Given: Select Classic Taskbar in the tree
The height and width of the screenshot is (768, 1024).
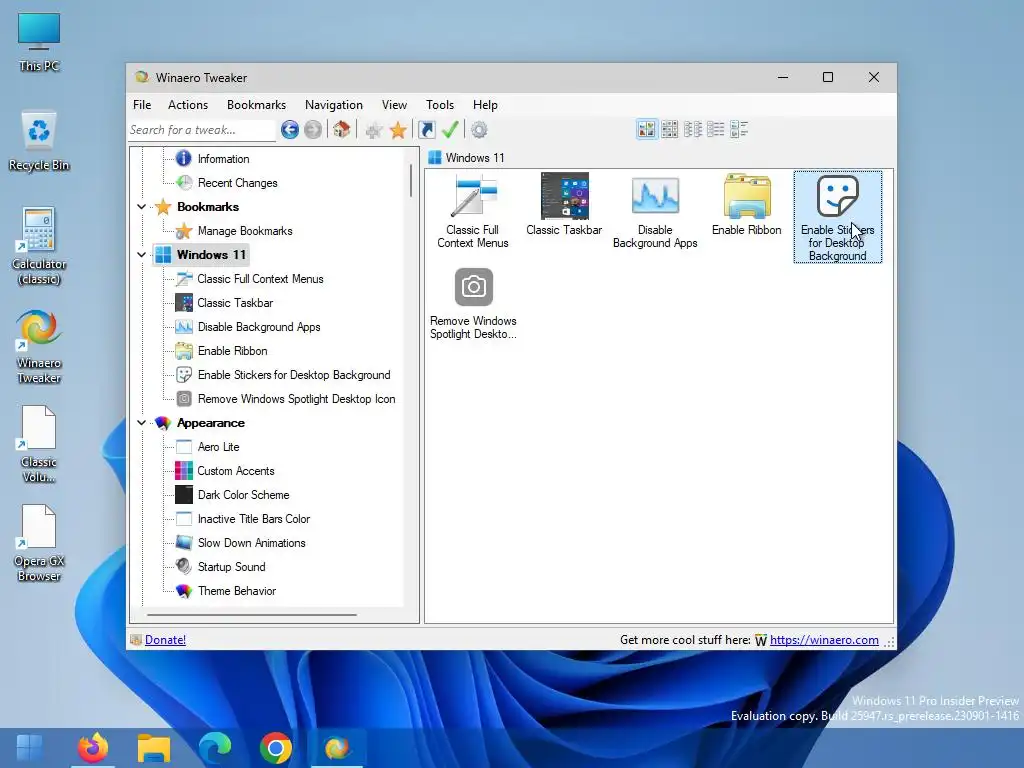Looking at the screenshot, I should (235, 303).
